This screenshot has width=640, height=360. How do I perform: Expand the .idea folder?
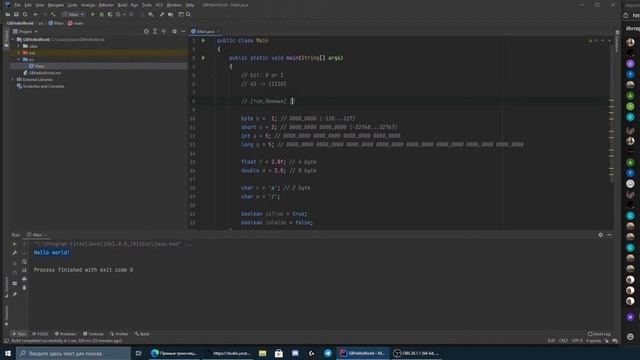[19, 46]
